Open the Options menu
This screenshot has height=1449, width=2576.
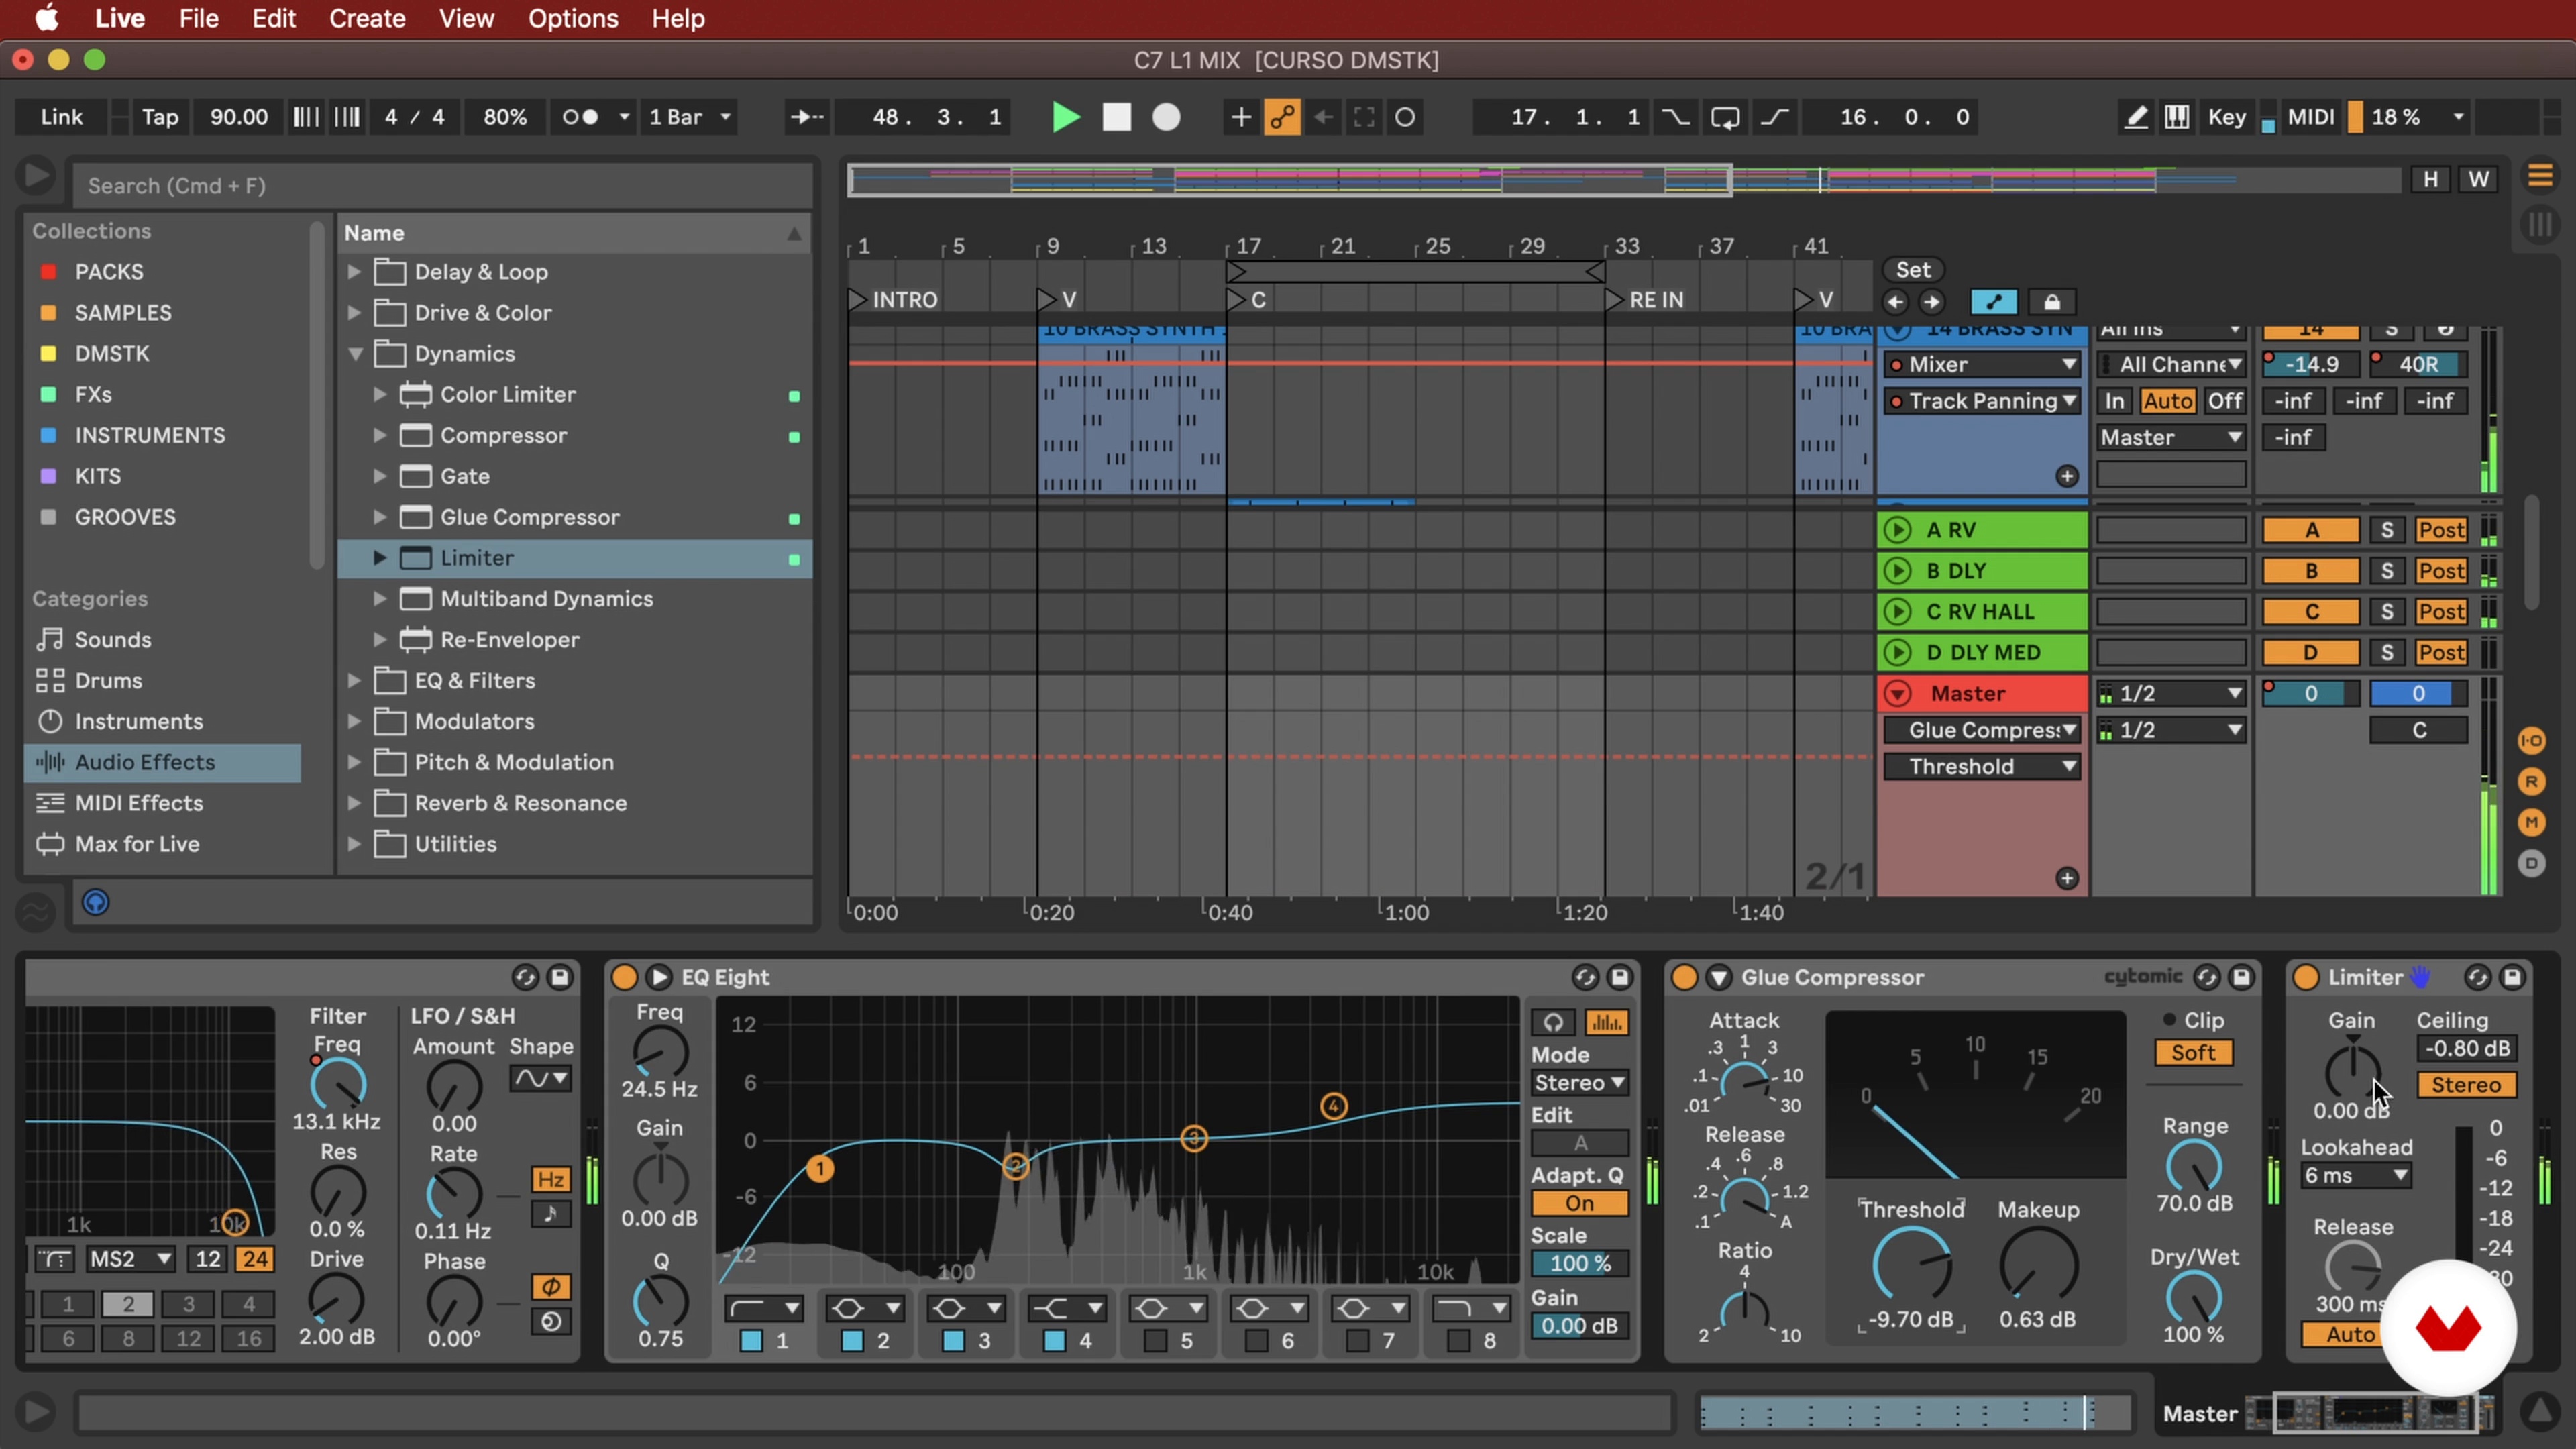pyautogui.click(x=573, y=18)
